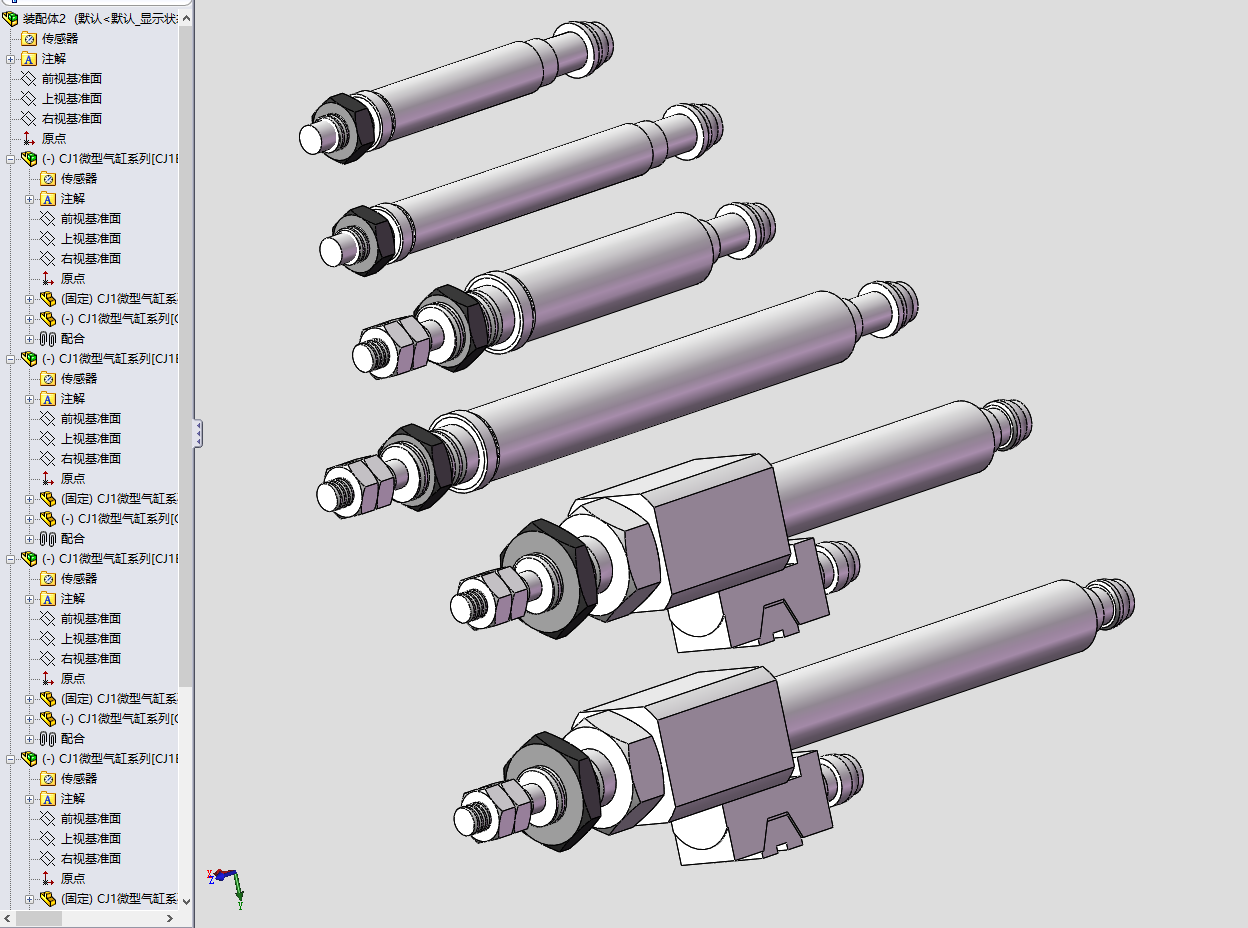
Task: Select (-) part icon inside first sub-assembly
Action: coord(47,318)
